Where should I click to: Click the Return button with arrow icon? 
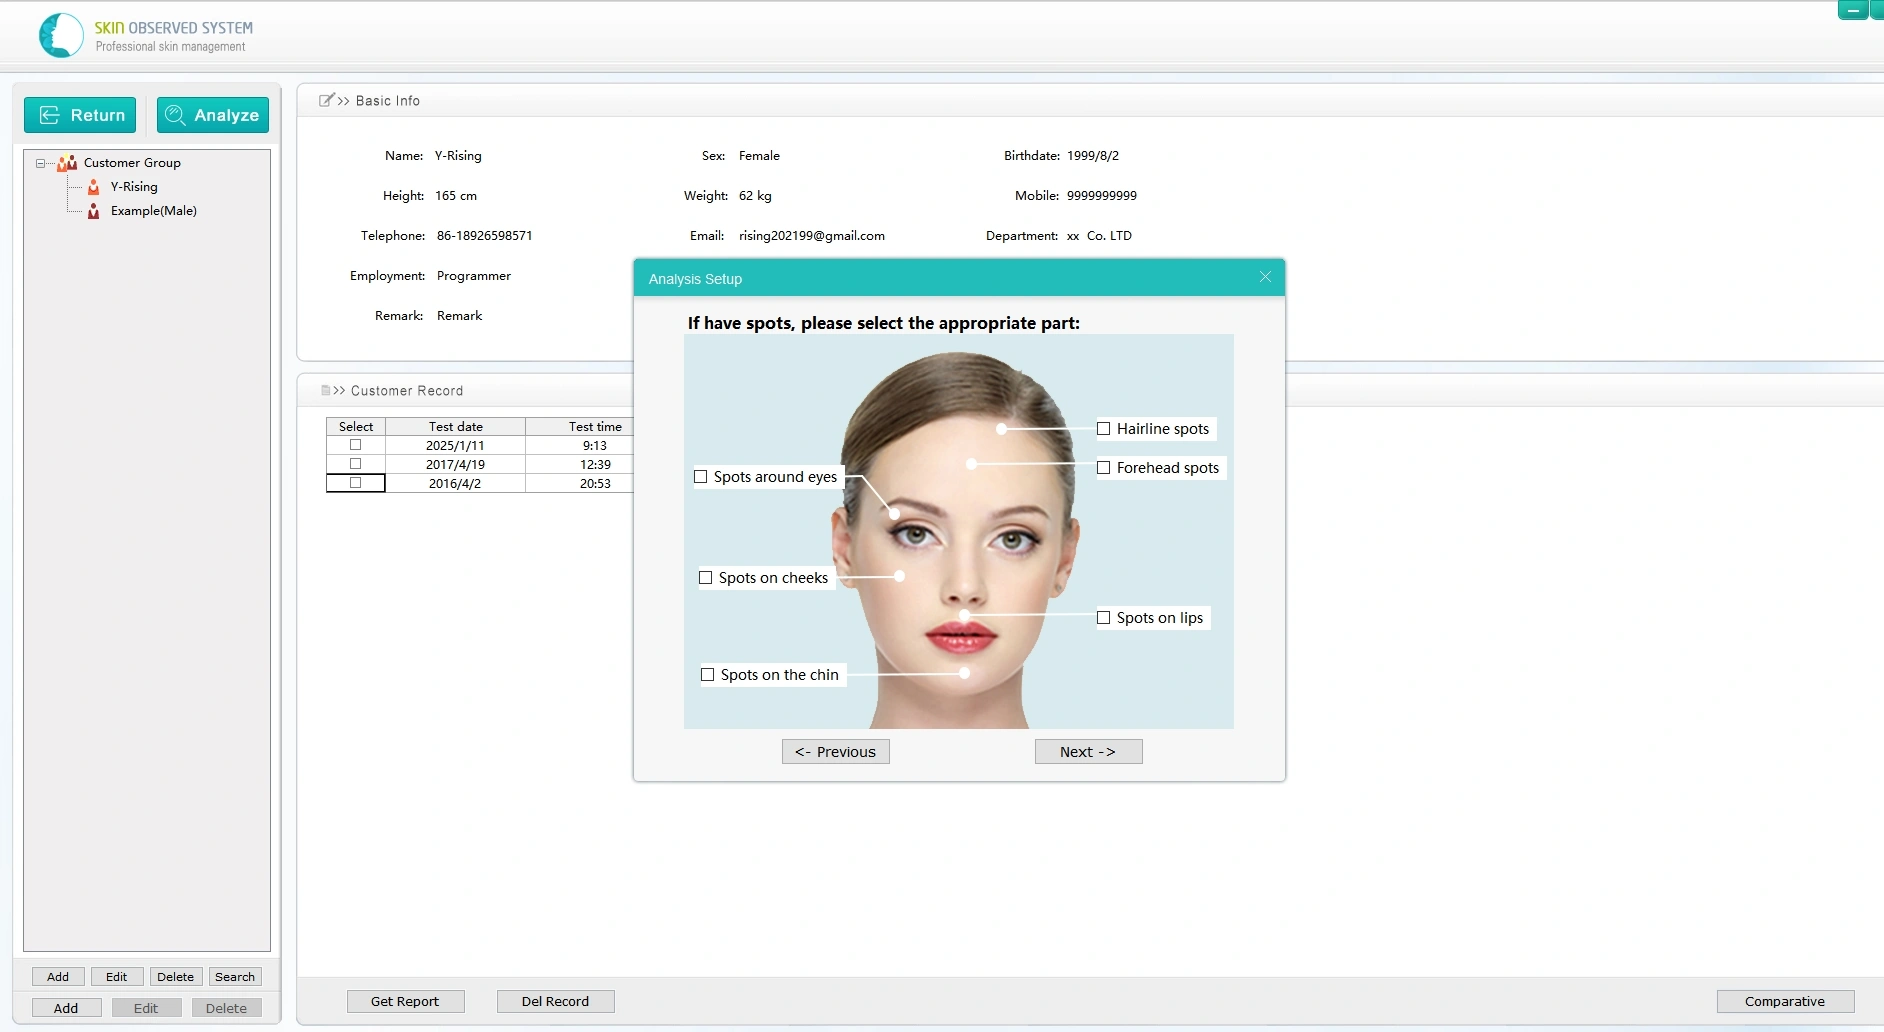point(80,115)
